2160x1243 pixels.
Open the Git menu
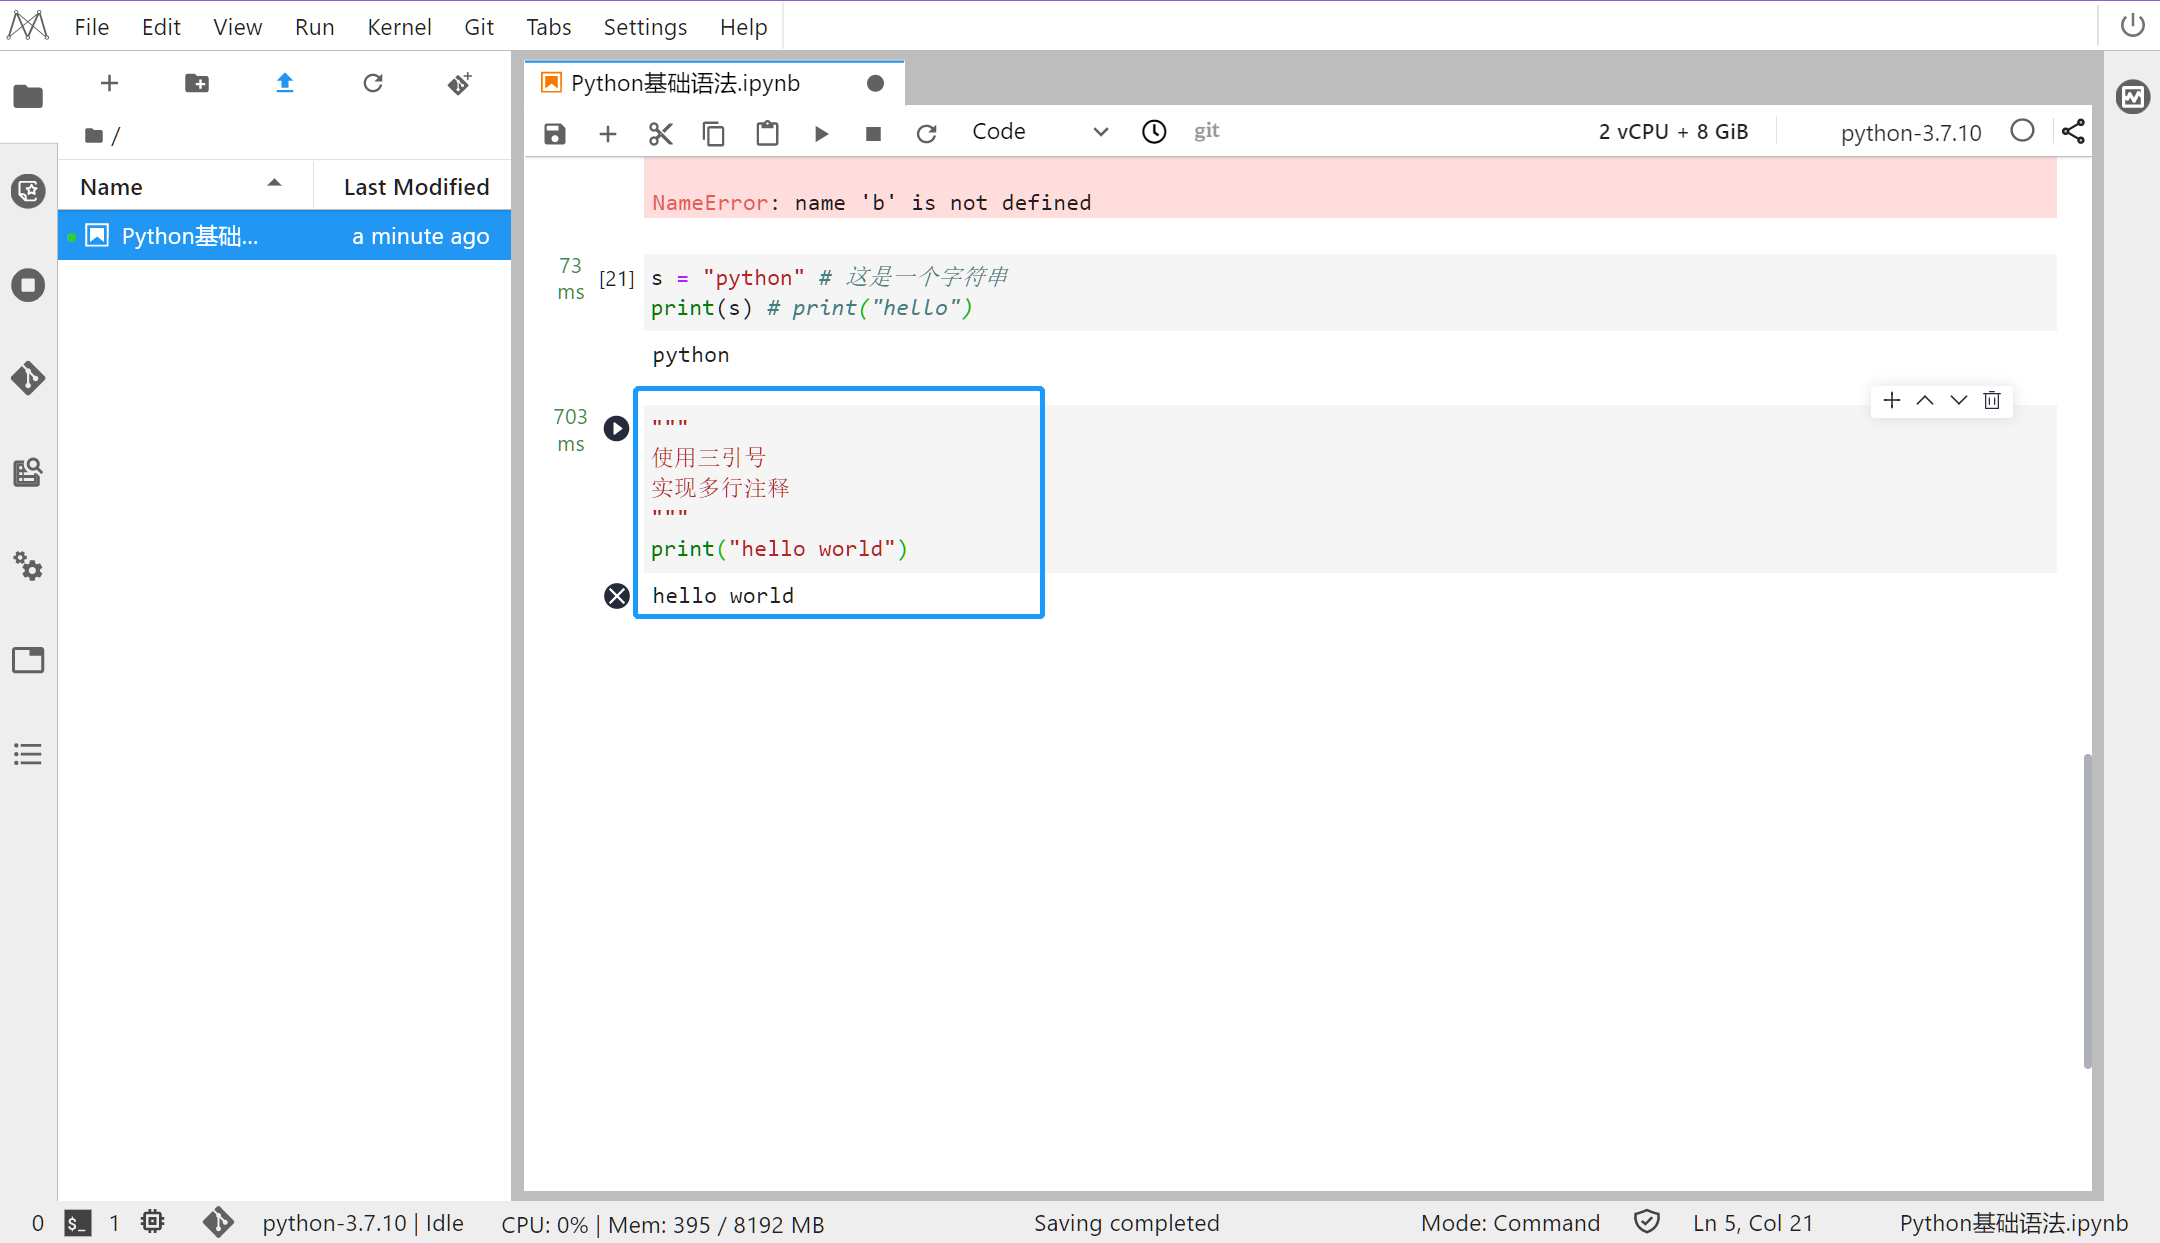479,27
